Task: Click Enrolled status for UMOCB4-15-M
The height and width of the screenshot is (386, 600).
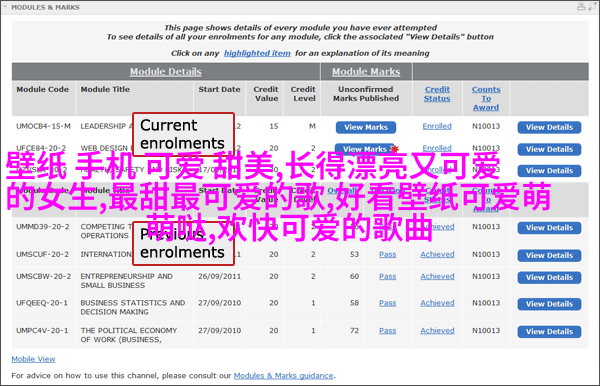Action: point(437,126)
